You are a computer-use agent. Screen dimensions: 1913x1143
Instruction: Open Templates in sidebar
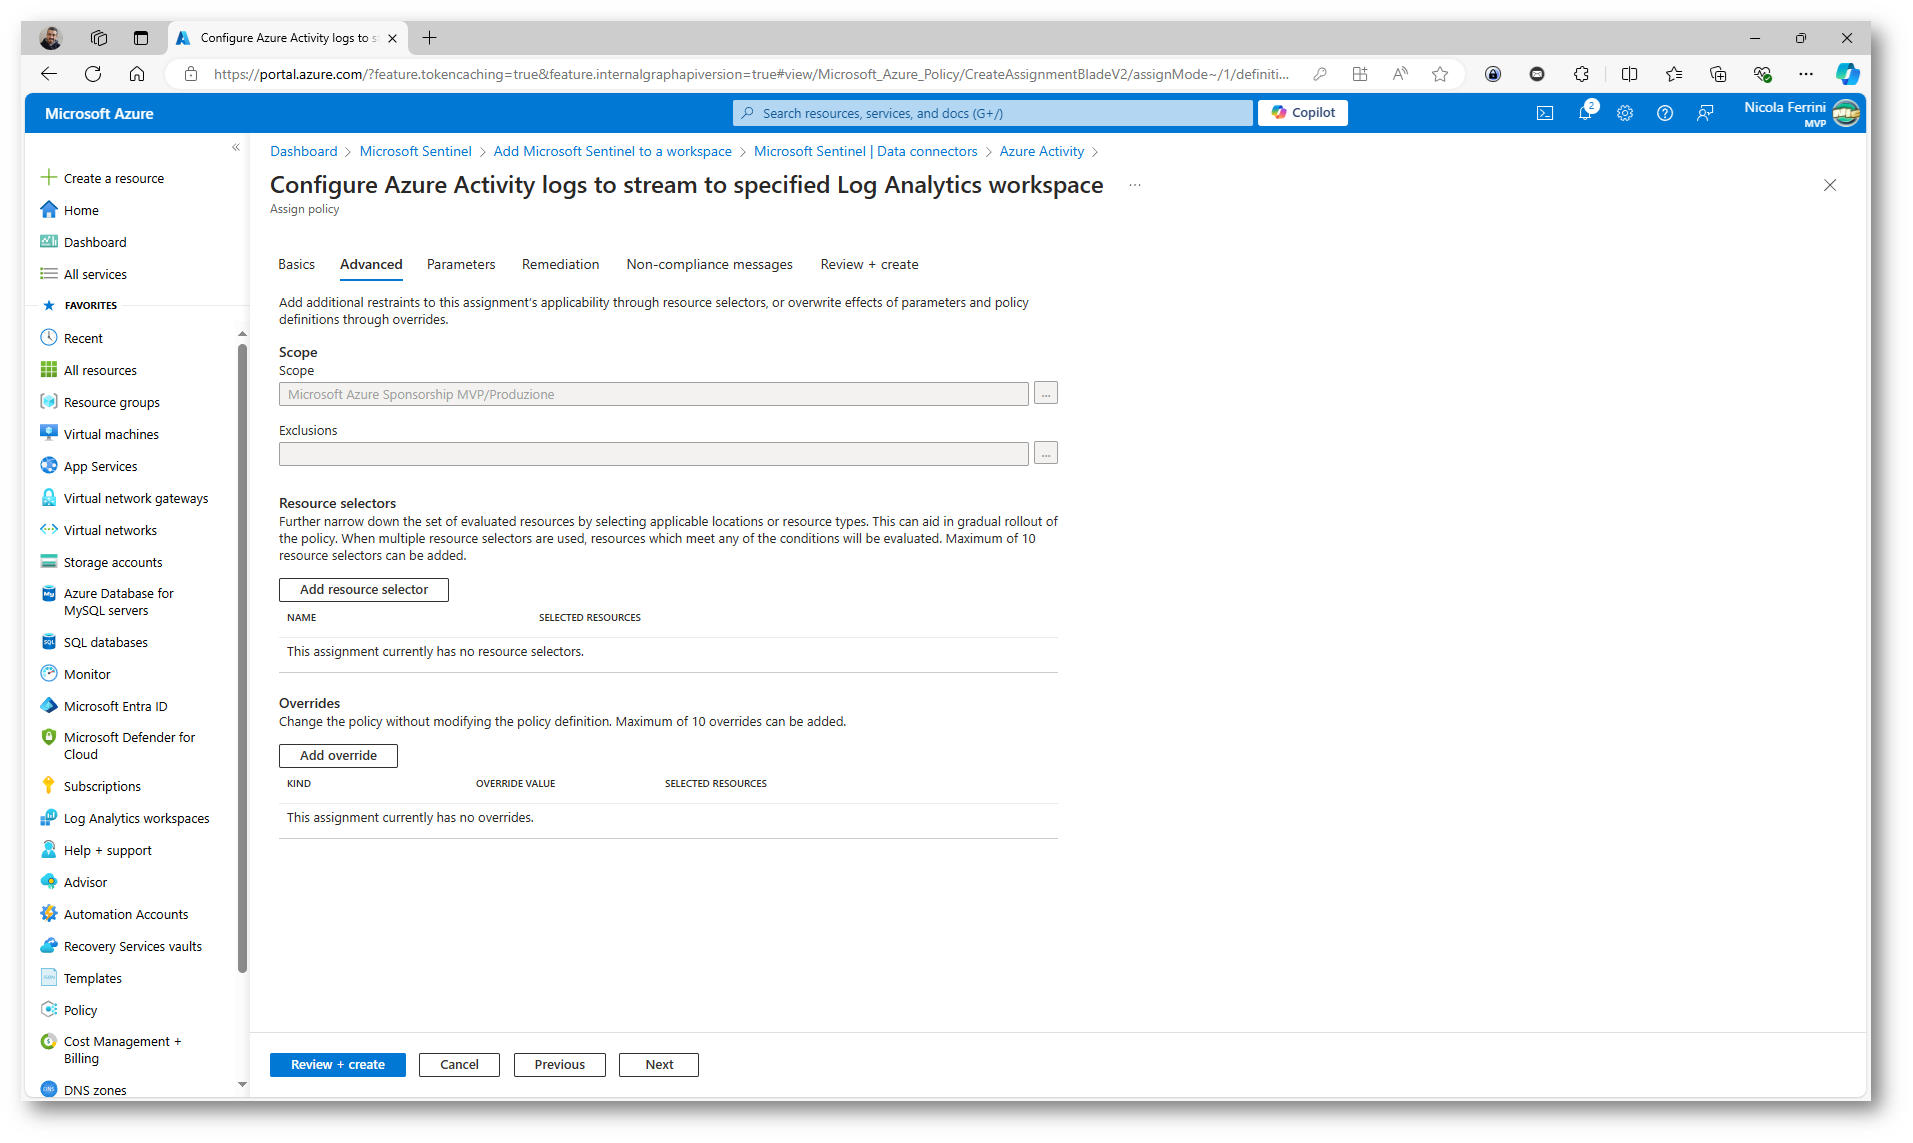[x=92, y=978]
